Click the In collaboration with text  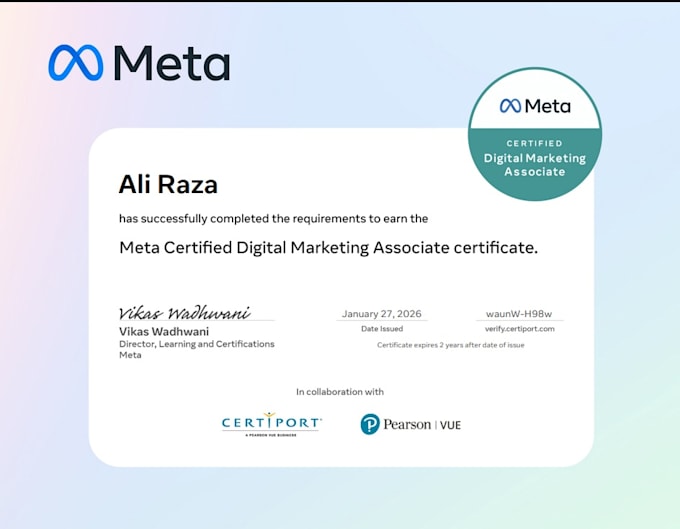[x=340, y=392]
